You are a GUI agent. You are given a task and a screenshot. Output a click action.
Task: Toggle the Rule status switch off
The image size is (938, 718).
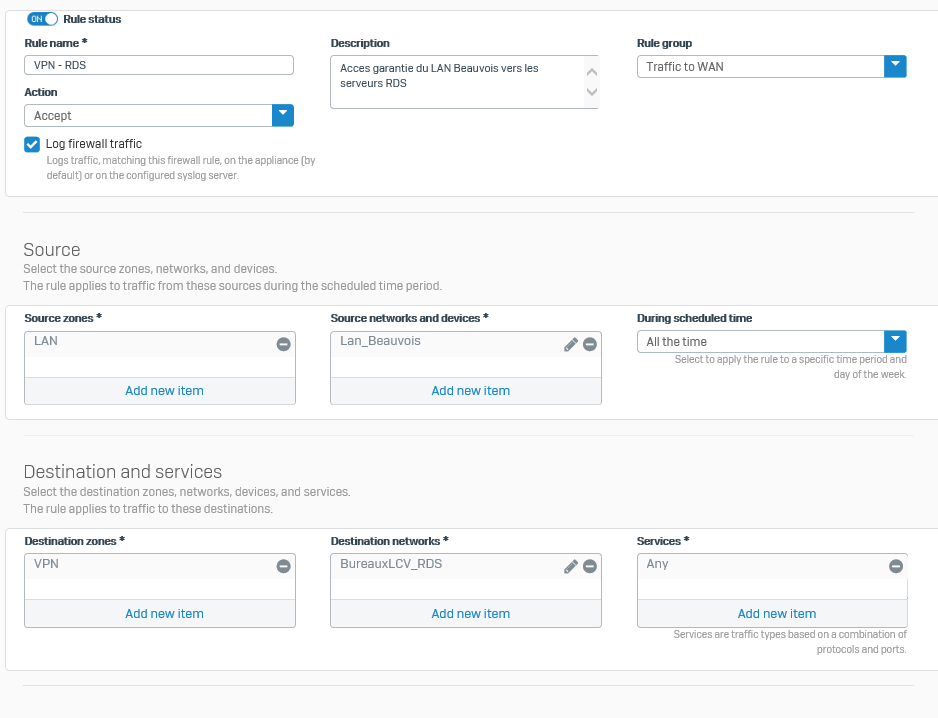click(42, 19)
